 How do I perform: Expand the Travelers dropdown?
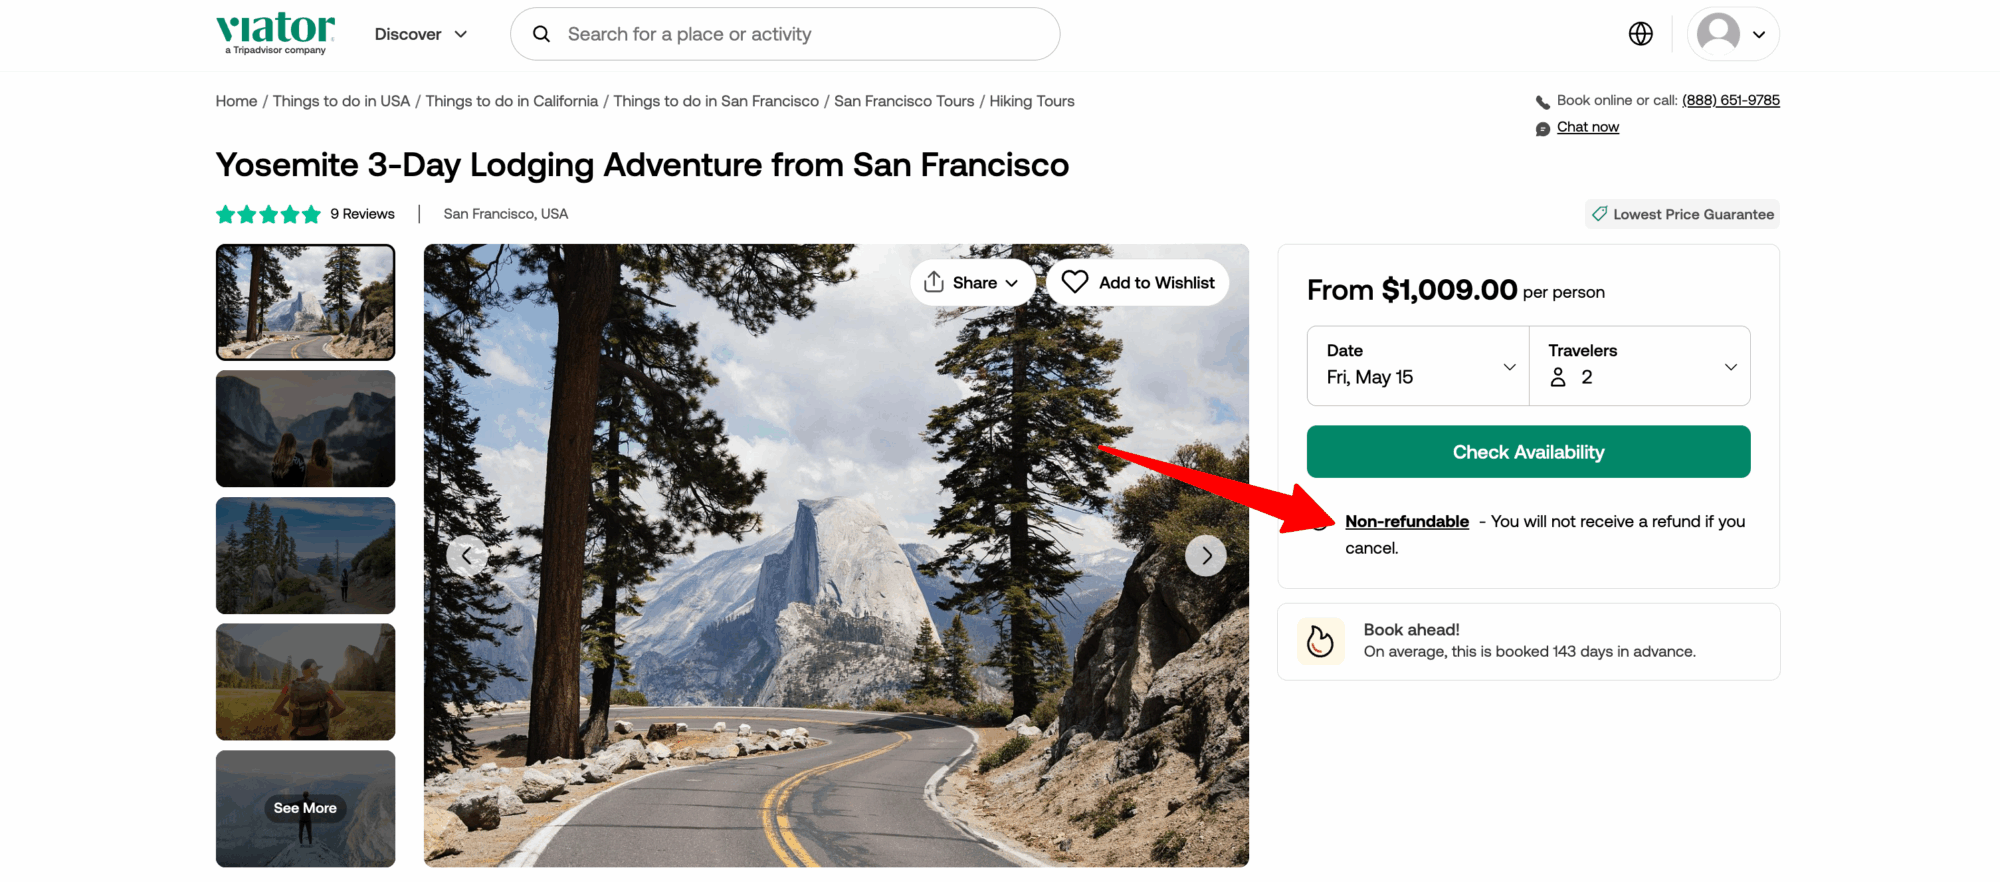1640,366
